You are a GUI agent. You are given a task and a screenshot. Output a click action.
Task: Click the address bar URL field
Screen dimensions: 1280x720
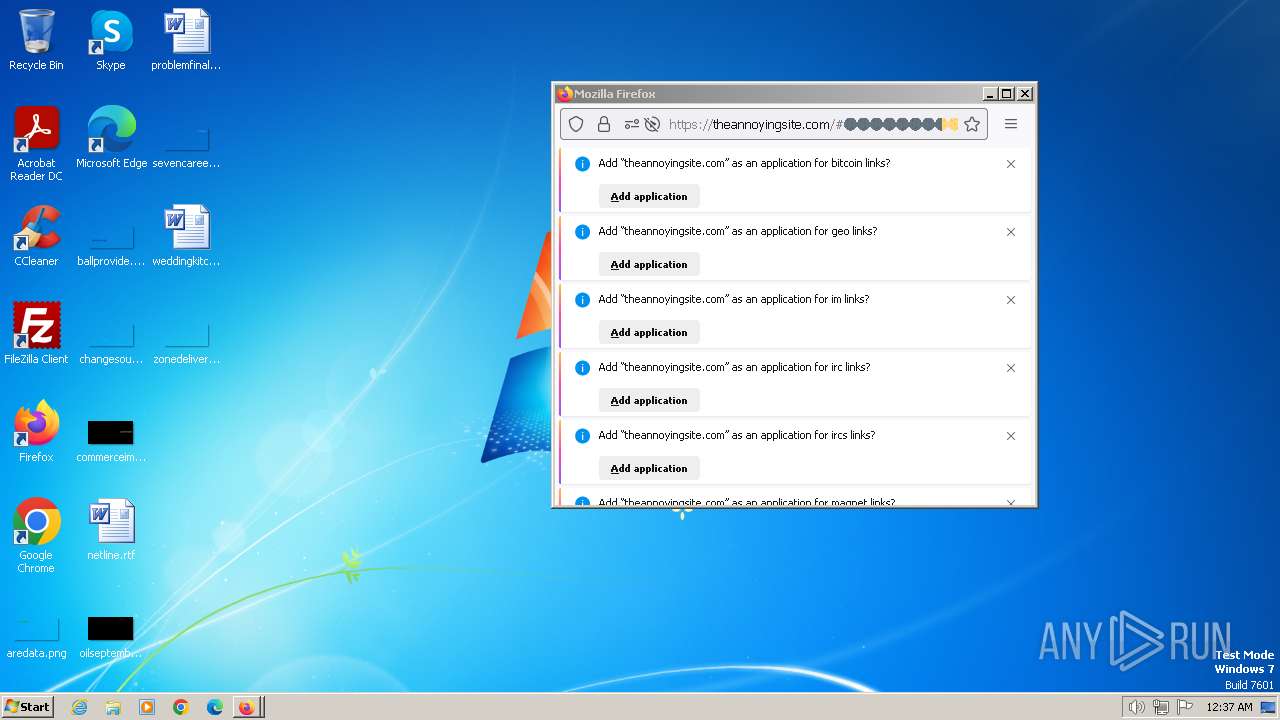pos(773,124)
